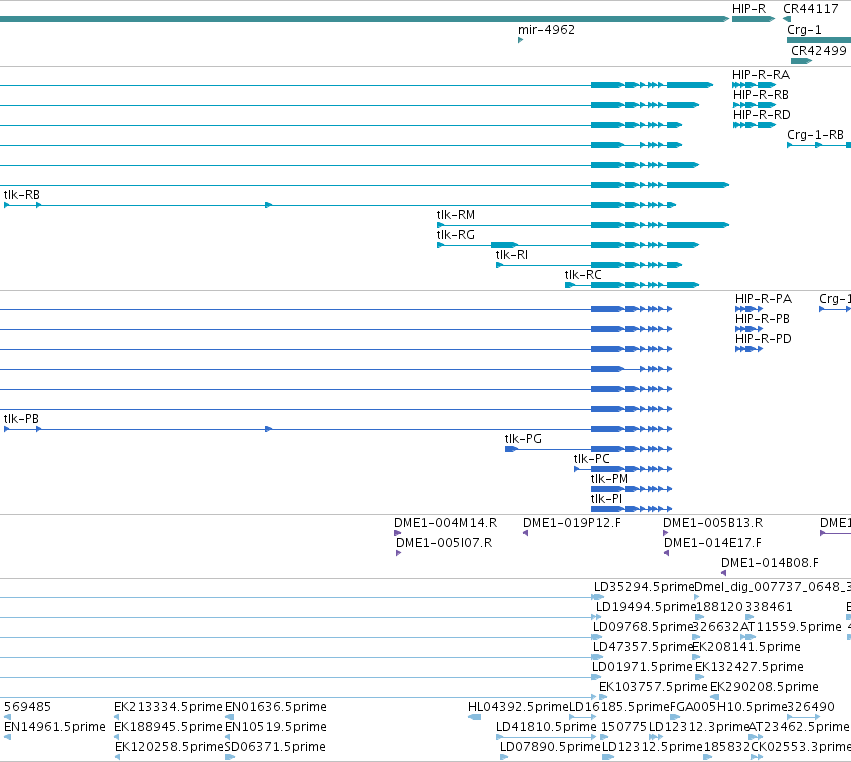Viewport: 851px width, 762px height.
Task: Click the EN01636.5prime EST label
Action: (276, 707)
